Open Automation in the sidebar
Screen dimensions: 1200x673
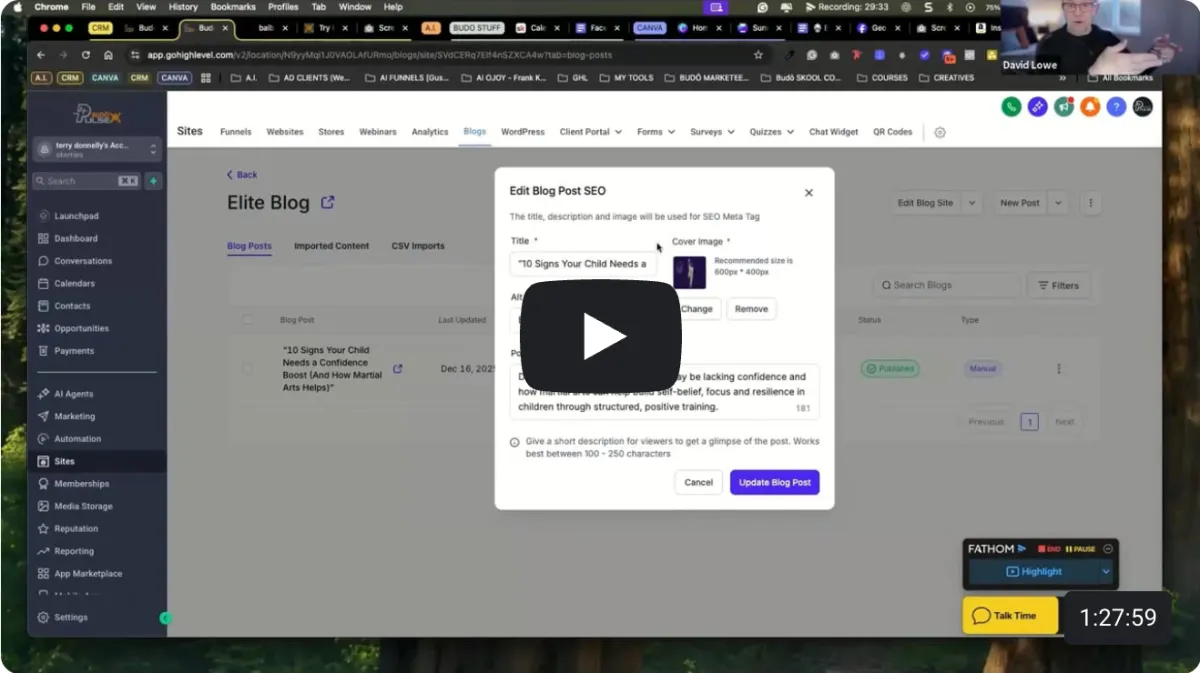77,439
